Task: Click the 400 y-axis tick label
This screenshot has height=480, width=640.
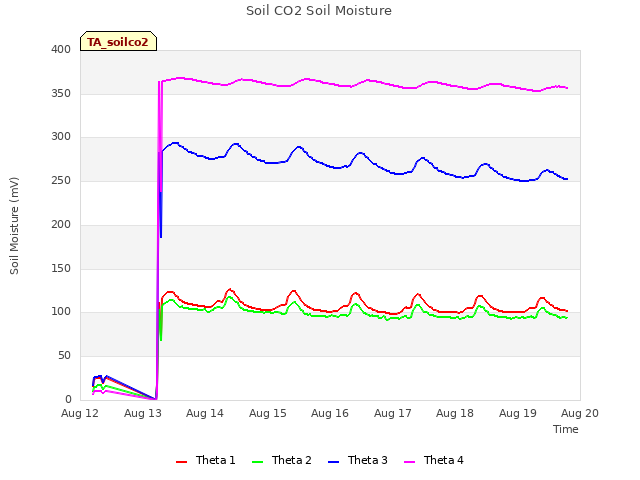Action: point(61,49)
